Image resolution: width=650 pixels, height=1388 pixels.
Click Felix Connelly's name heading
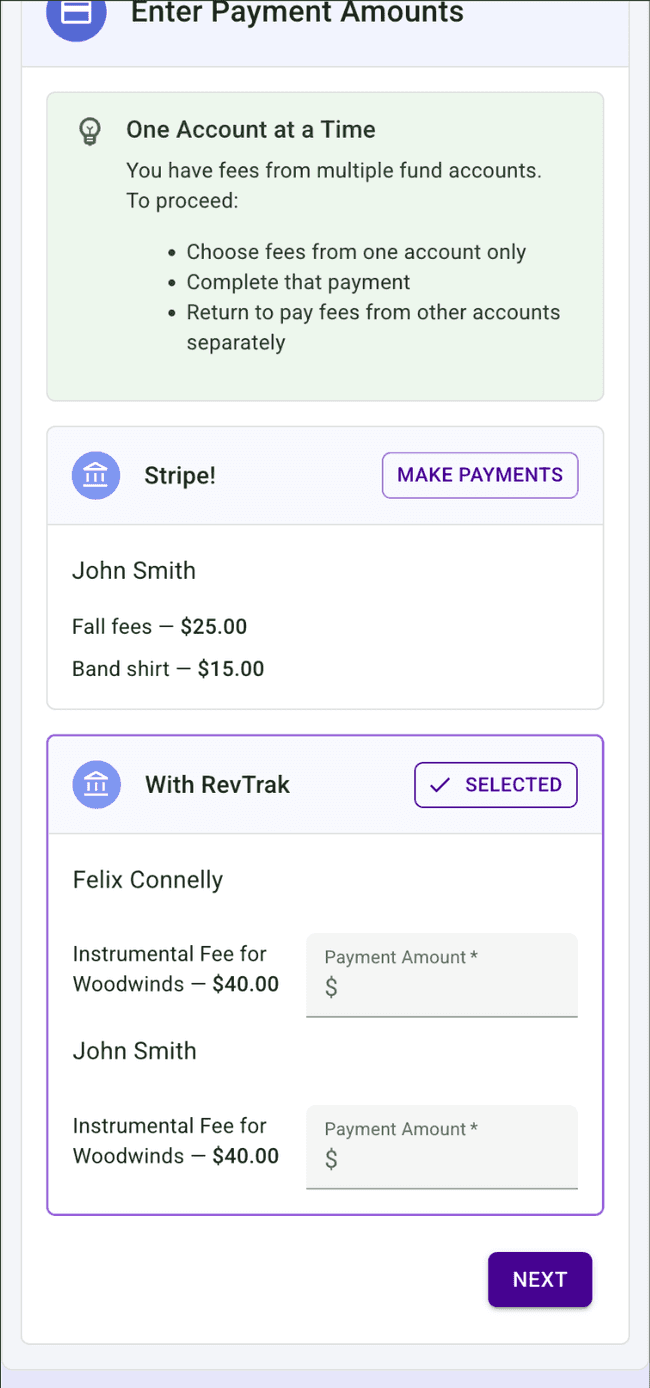pos(147,879)
